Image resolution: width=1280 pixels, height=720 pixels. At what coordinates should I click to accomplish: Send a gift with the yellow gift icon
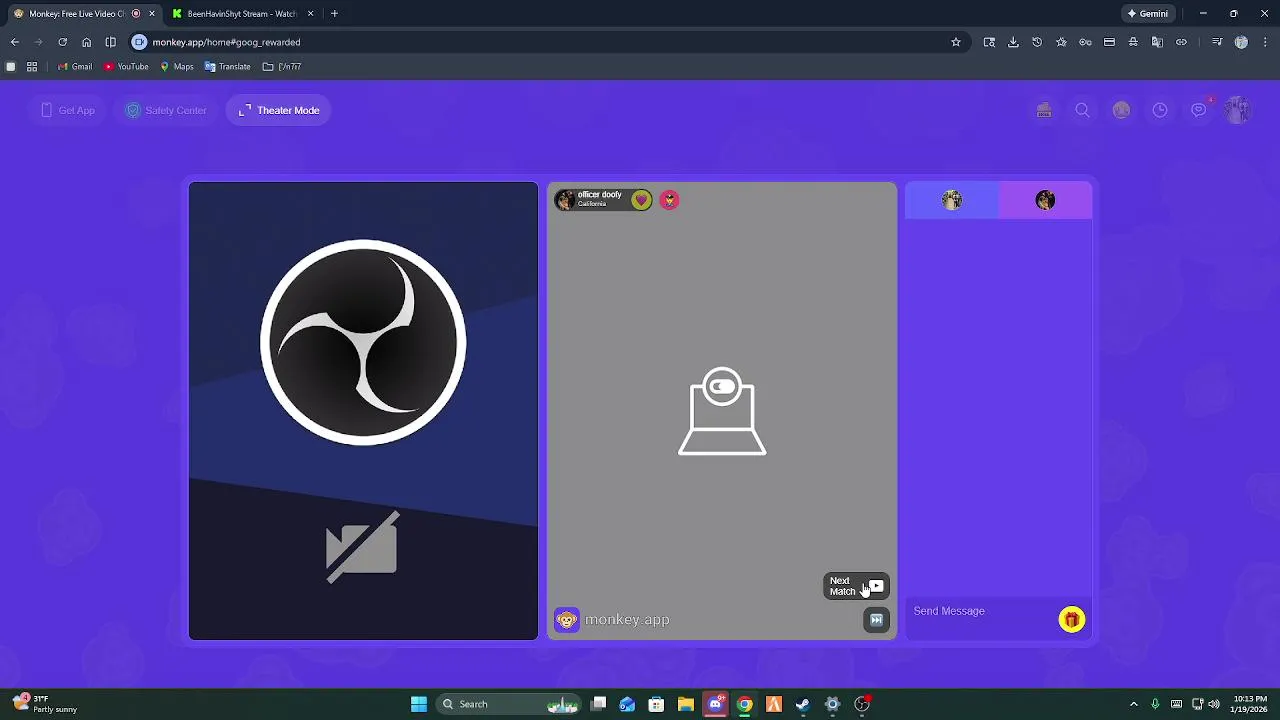1071,620
